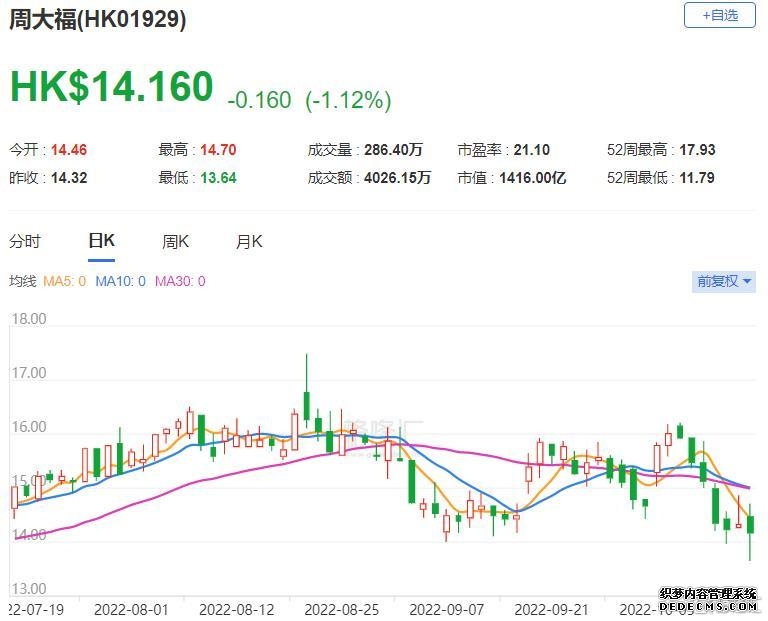
Task: Click the 今开 value 14.46
Action: coord(69,150)
